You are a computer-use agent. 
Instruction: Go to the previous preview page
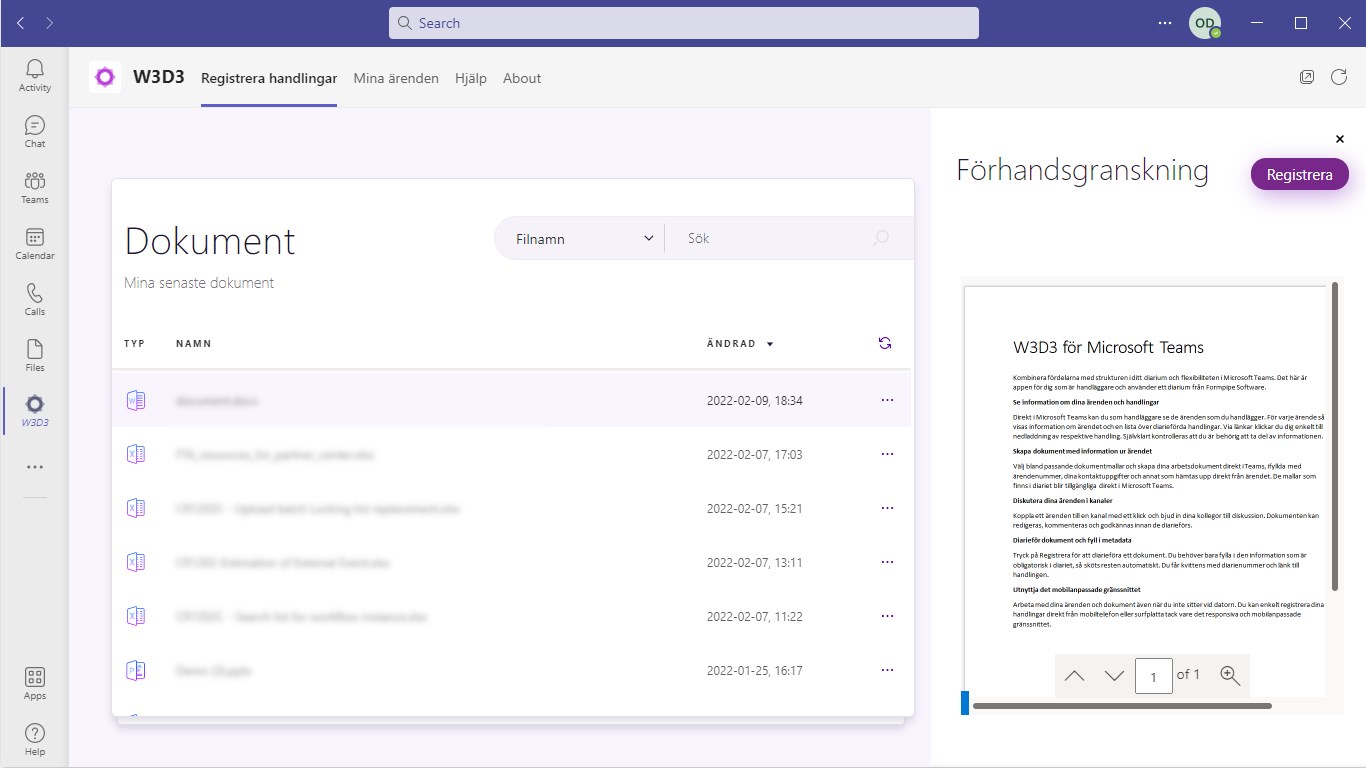click(1075, 675)
